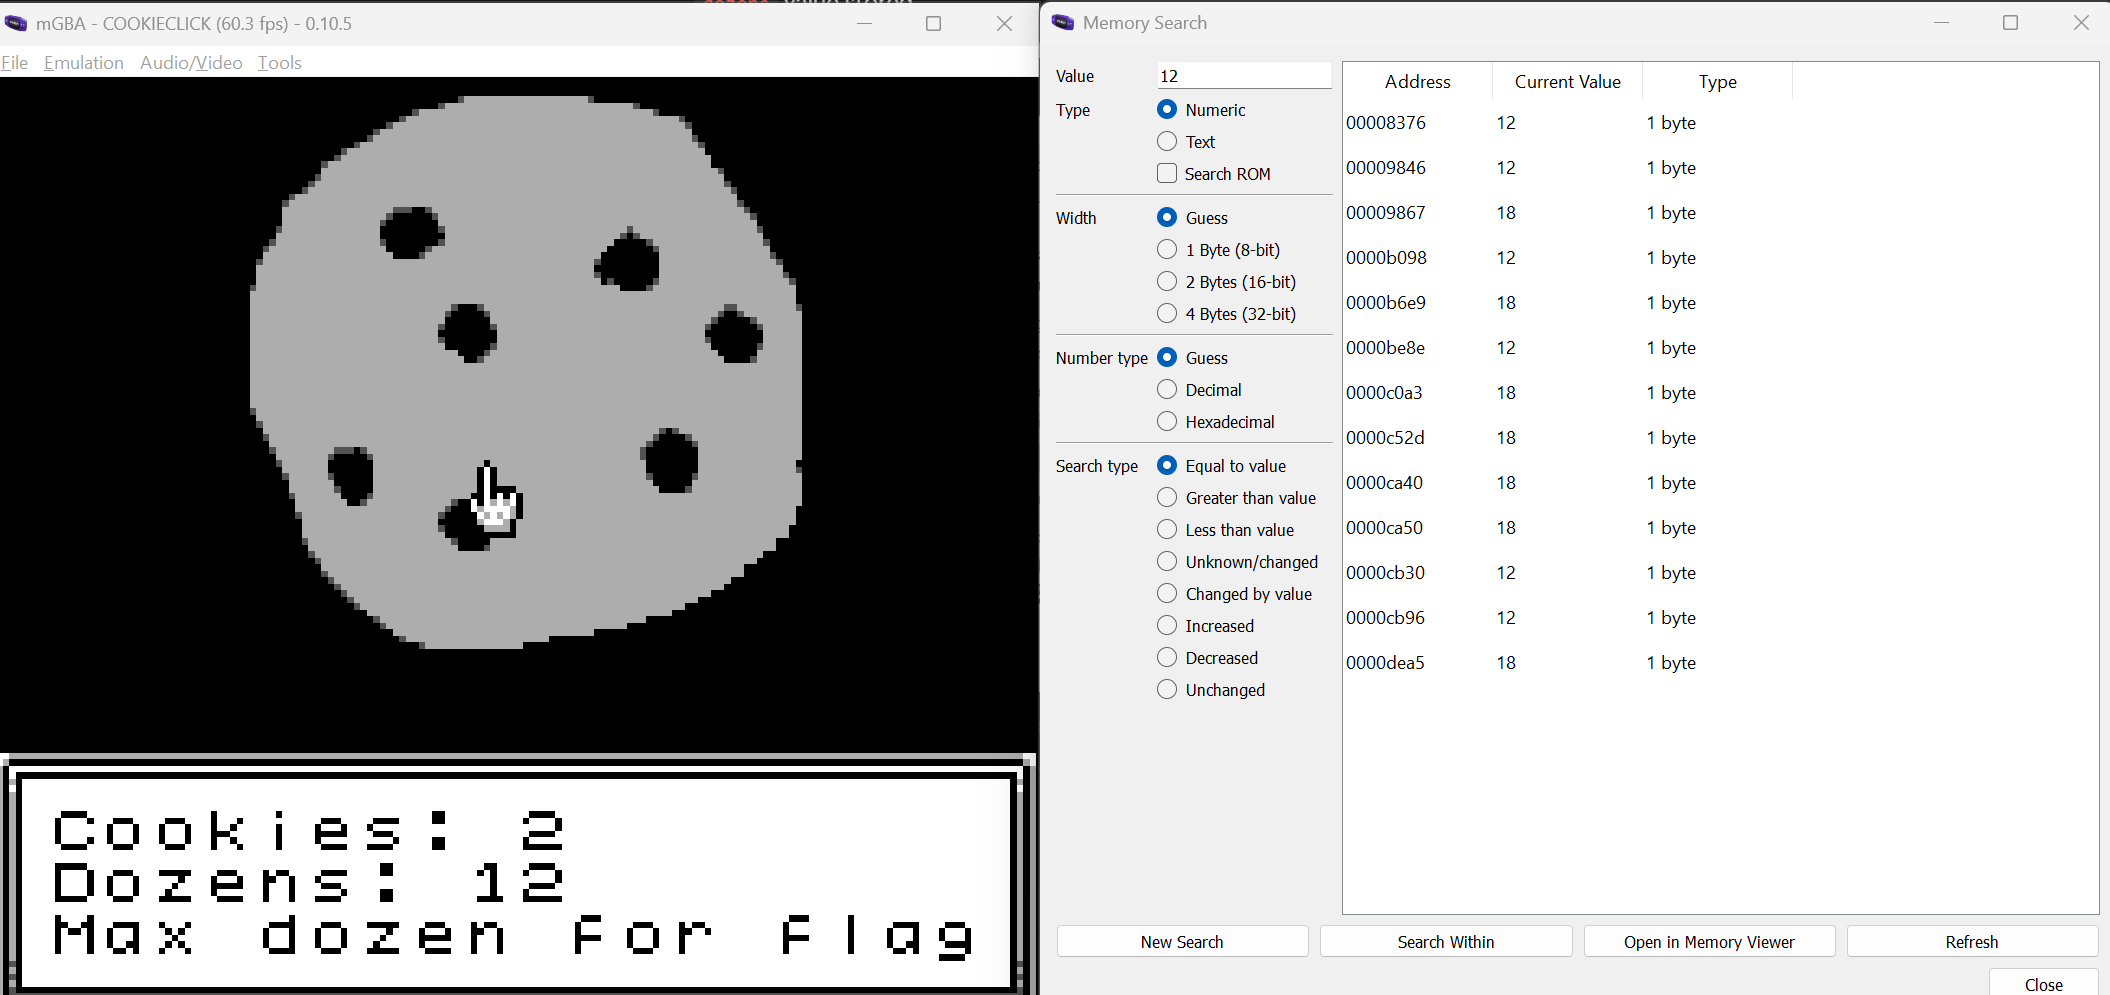Open the Audio/Video menu

pos(191,63)
